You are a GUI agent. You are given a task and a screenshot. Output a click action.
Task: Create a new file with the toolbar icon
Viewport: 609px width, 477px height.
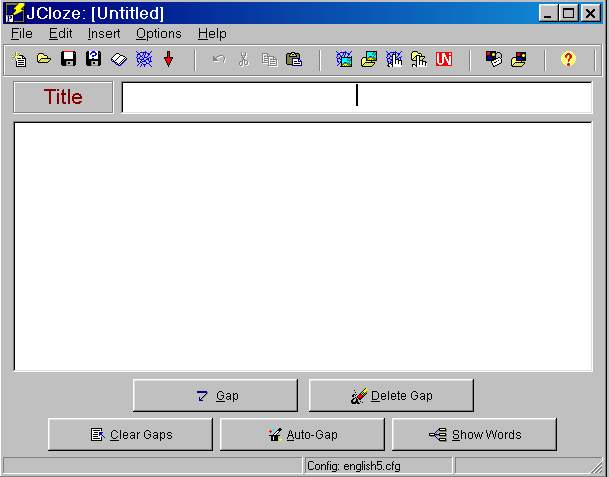tap(19, 59)
